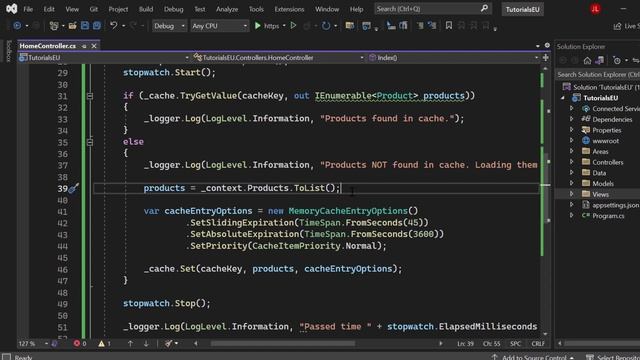Open the Extensions menu

coord(289,9)
